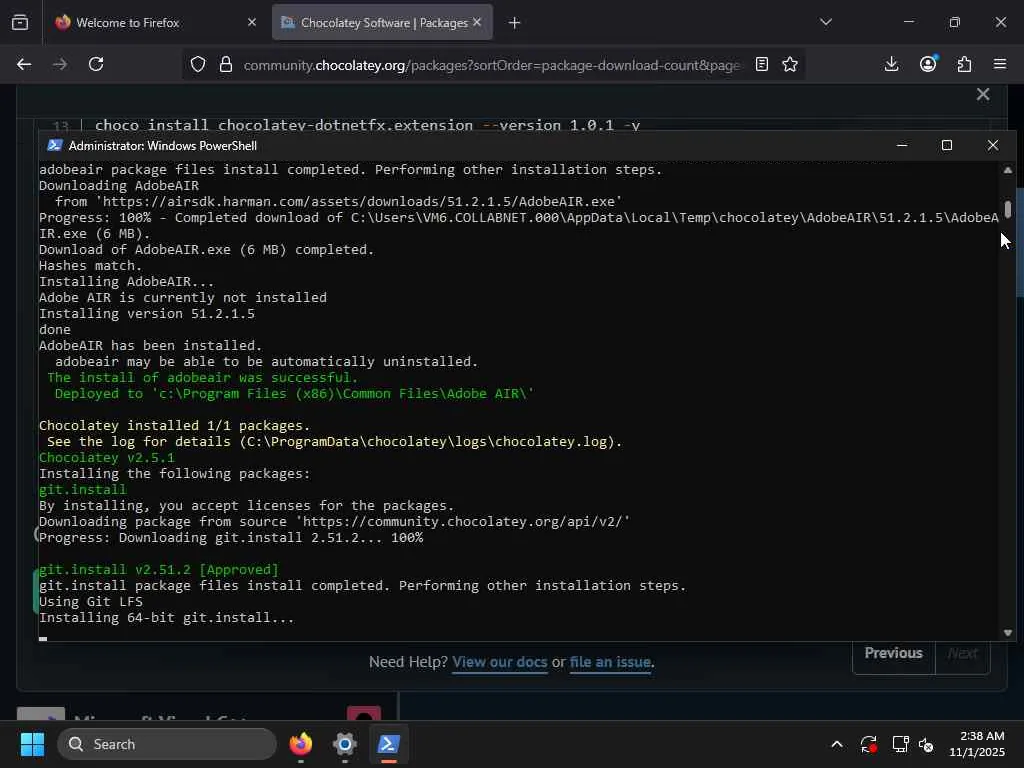Open the update sync tray icon
Viewport: 1024px width, 768px height.
pyautogui.click(x=869, y=744)
